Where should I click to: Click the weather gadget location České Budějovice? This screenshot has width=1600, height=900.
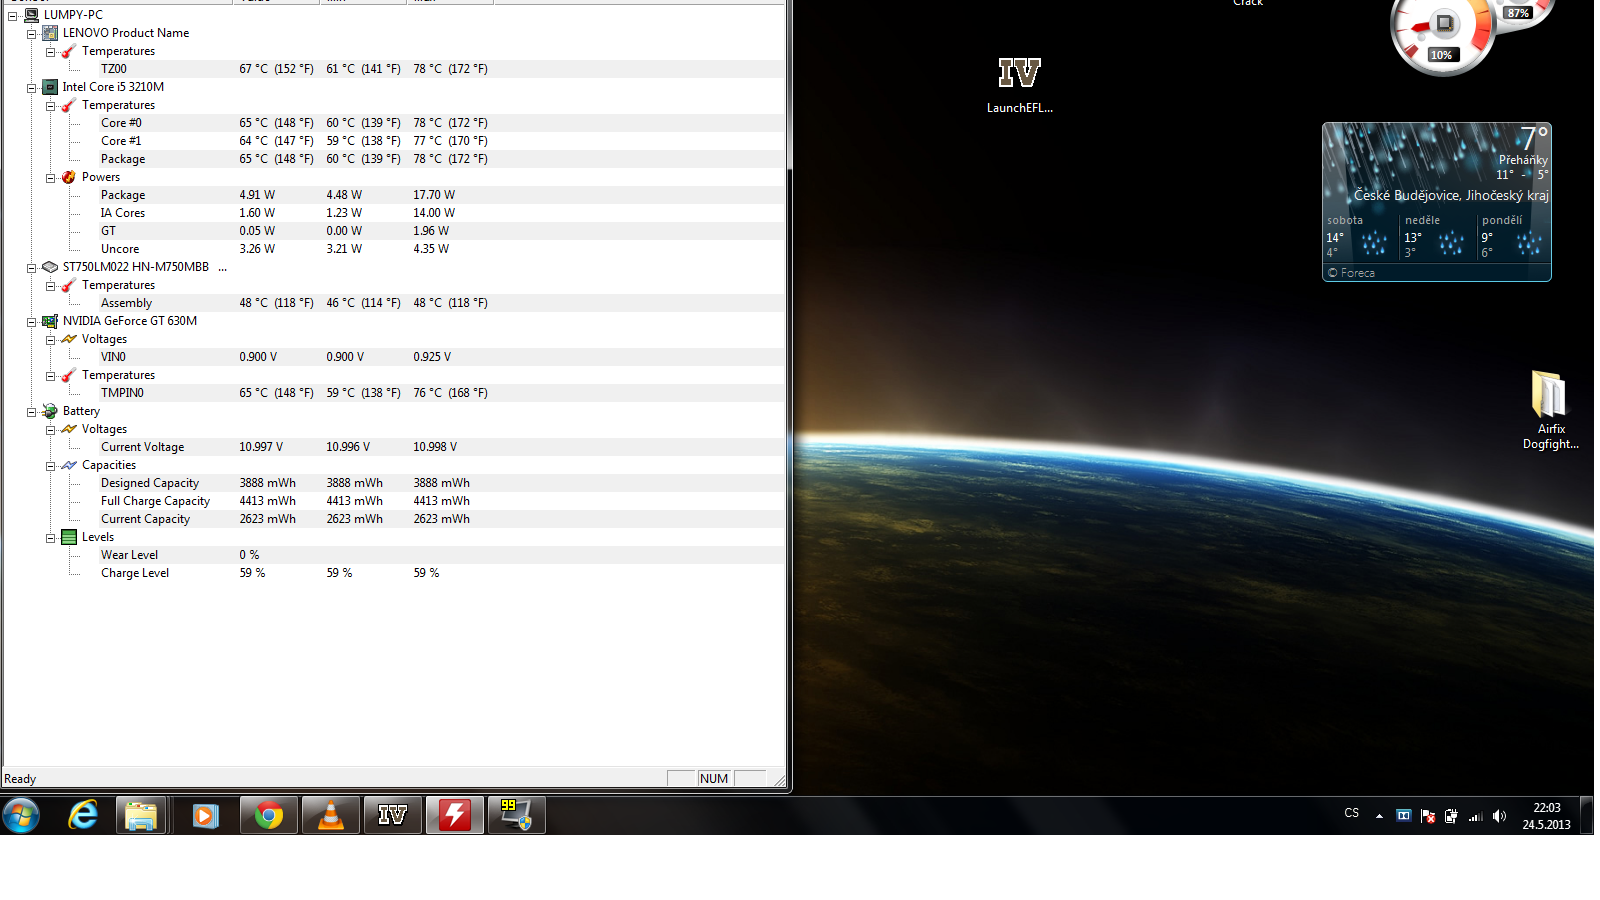point(1451,196)
